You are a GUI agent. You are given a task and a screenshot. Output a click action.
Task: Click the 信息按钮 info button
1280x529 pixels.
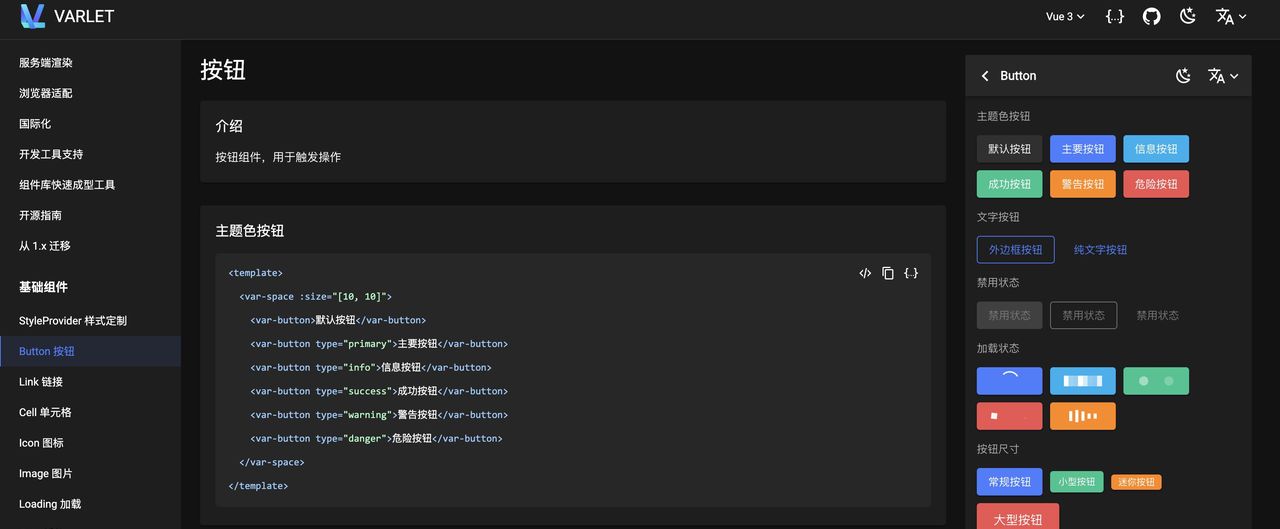point(1156,149)
